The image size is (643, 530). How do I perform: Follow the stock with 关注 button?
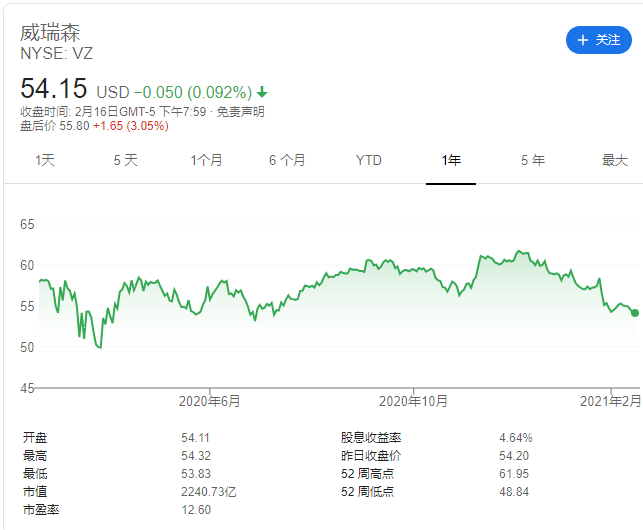(x=599, y=40)
